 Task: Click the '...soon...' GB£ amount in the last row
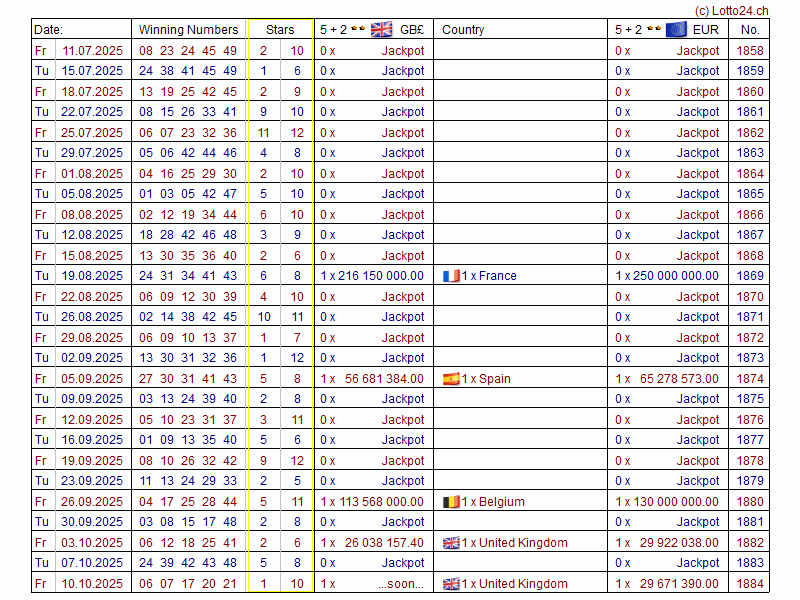pos(401,584)
